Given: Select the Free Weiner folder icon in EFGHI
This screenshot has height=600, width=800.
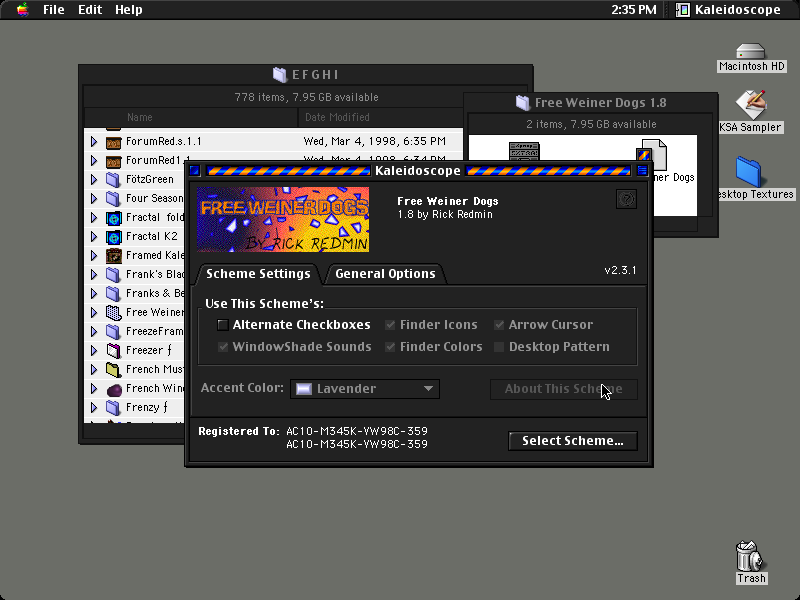Looking at the screenshot, I should [x=113, y=313].
